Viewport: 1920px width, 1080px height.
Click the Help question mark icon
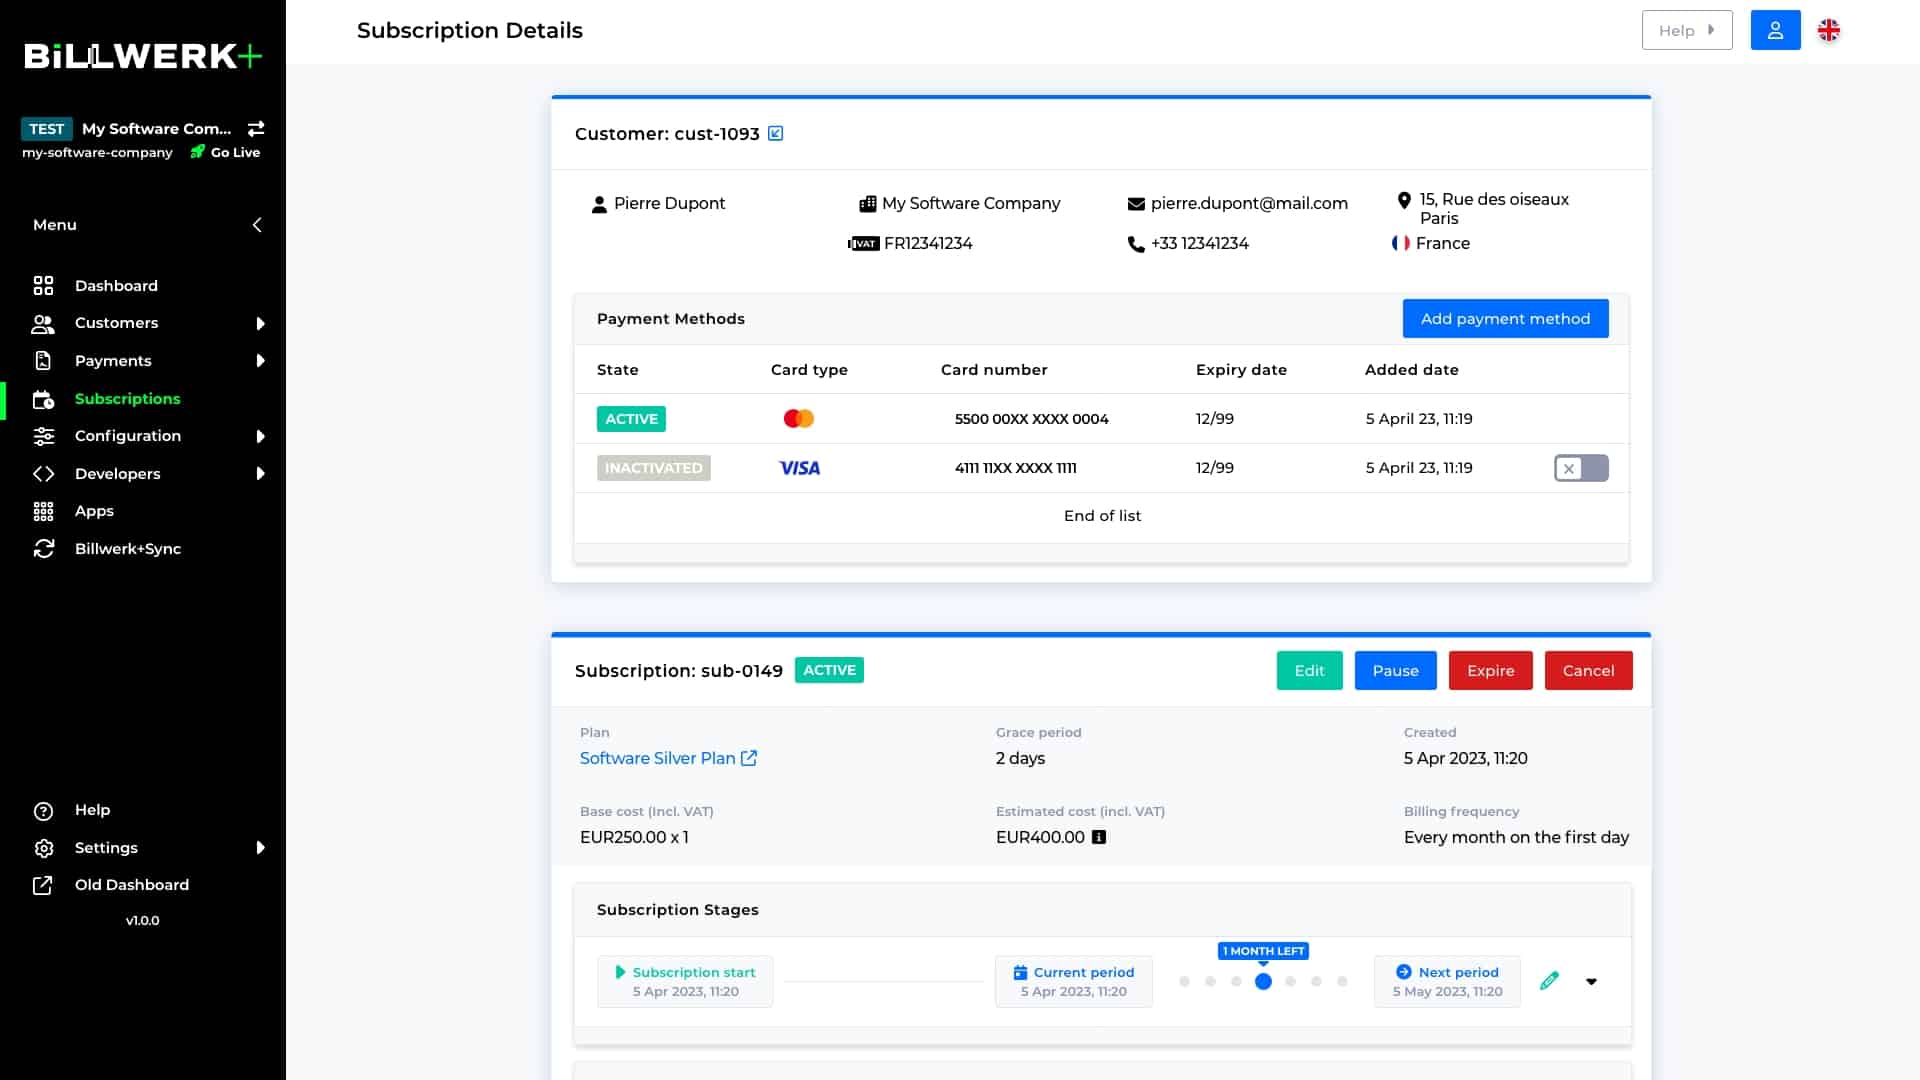[43, 811]
